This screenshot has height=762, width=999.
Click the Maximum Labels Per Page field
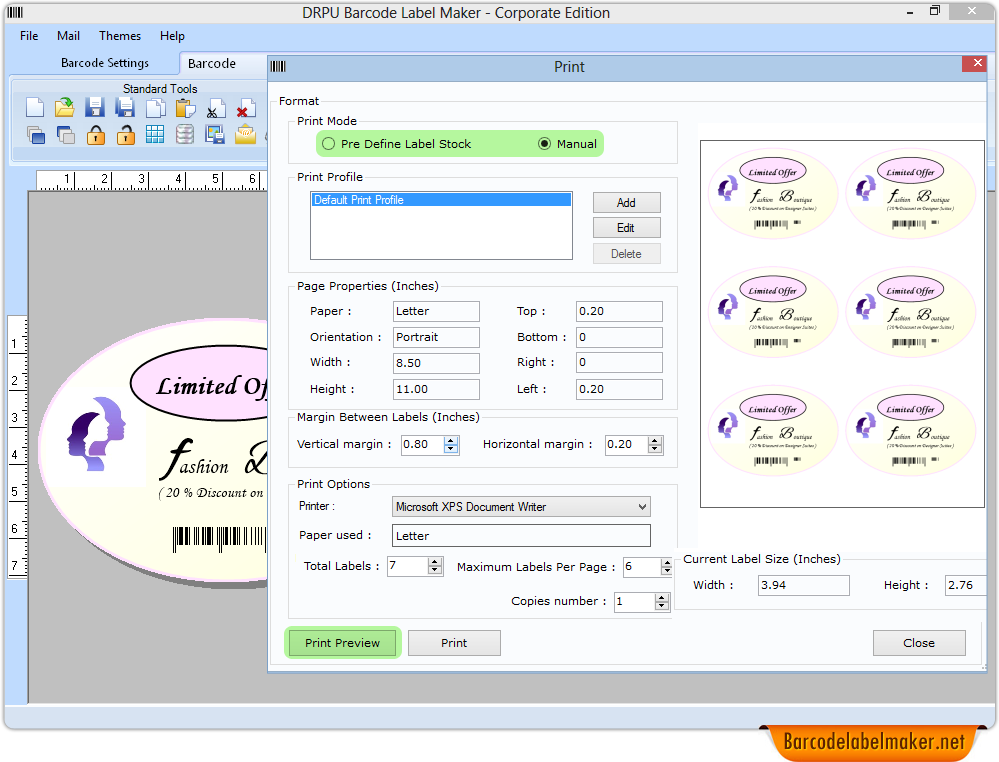(x=642, y=566)
